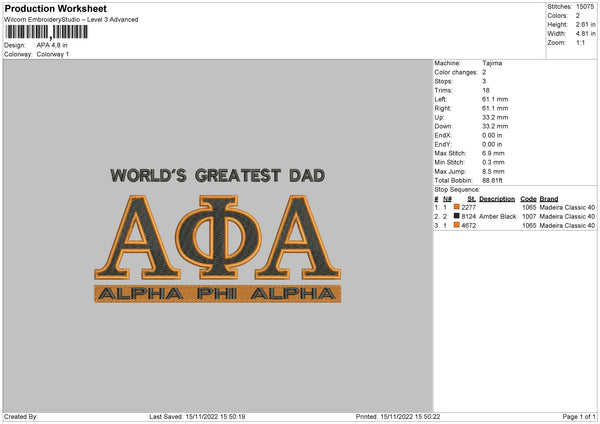Click the Code column header
This screenshot has height=424, width=600.
pos(529,198)
